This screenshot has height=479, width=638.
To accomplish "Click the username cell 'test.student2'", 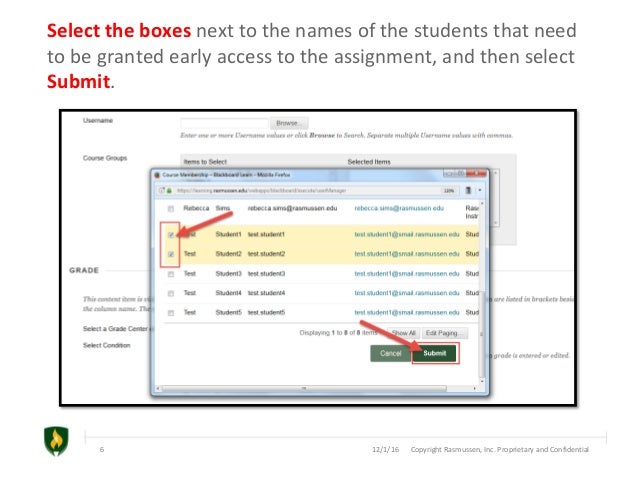I will (x=266, y=254).
